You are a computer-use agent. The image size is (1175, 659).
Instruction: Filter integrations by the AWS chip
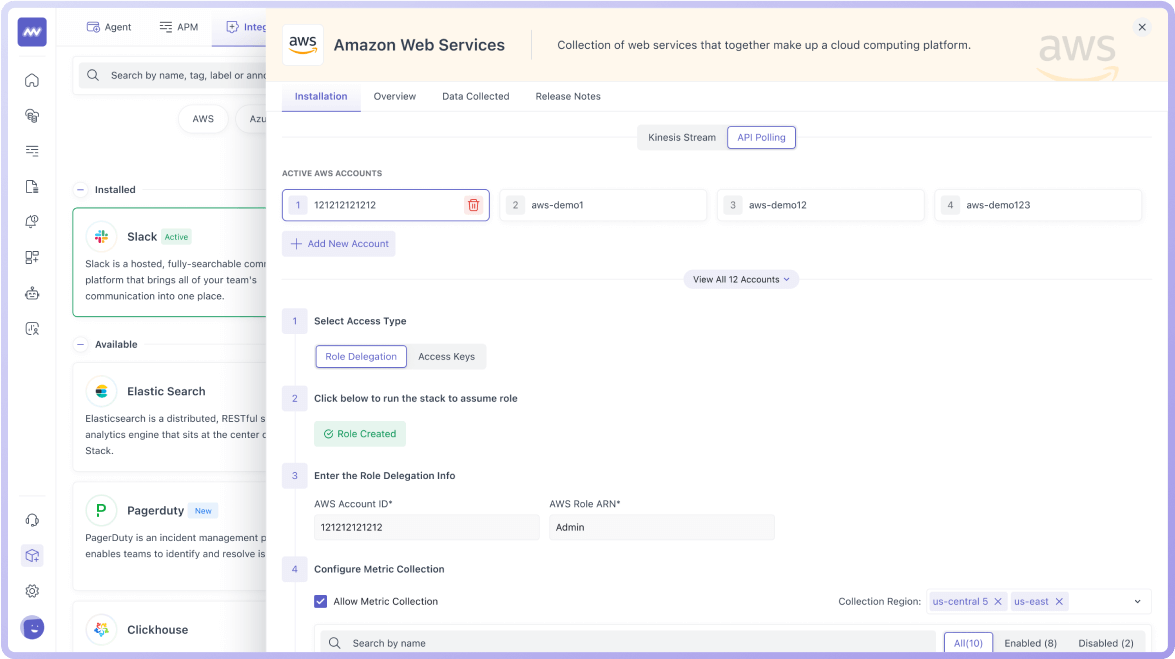(203, 118)
